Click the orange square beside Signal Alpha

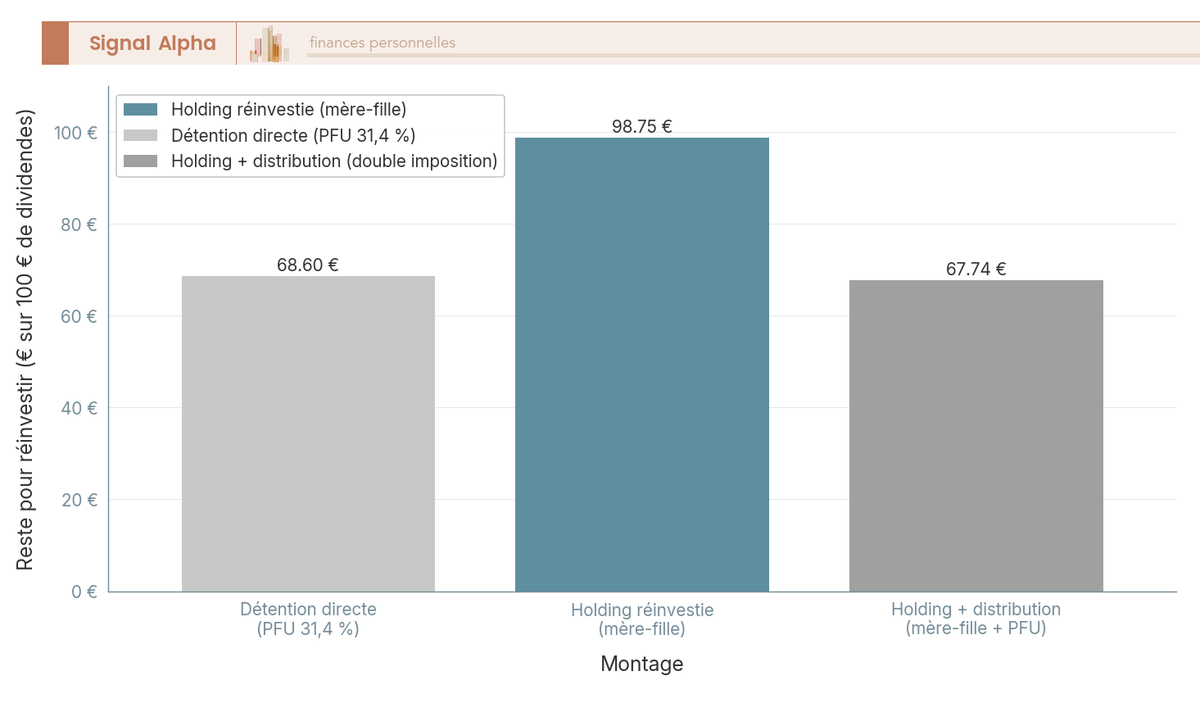(55, 43)
